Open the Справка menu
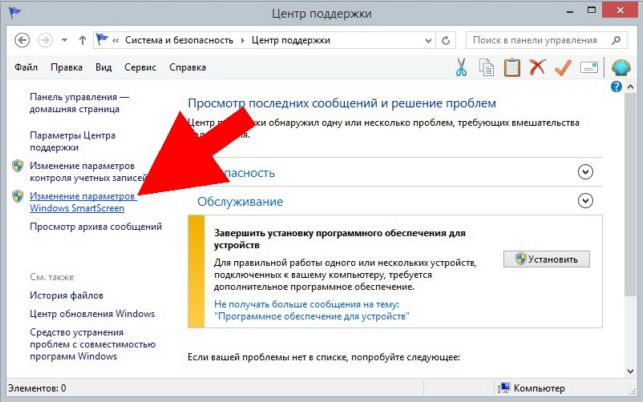The height and width of the screenshot is (402, 643). (187, 67)
